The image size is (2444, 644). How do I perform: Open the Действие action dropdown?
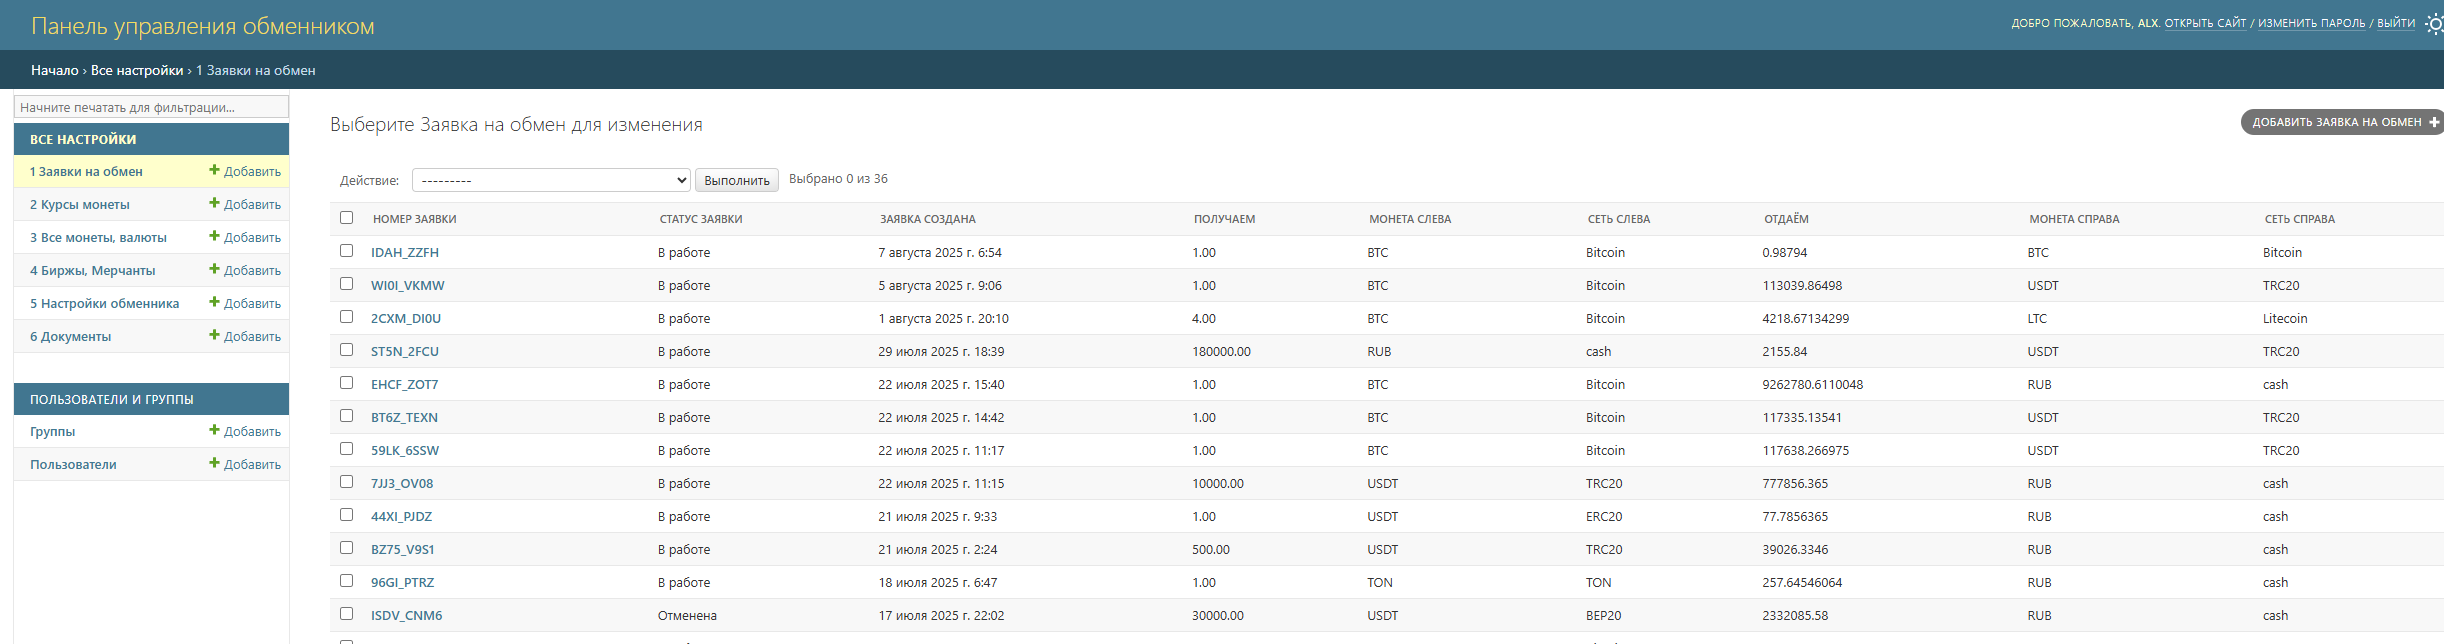(x=551, y=180)
